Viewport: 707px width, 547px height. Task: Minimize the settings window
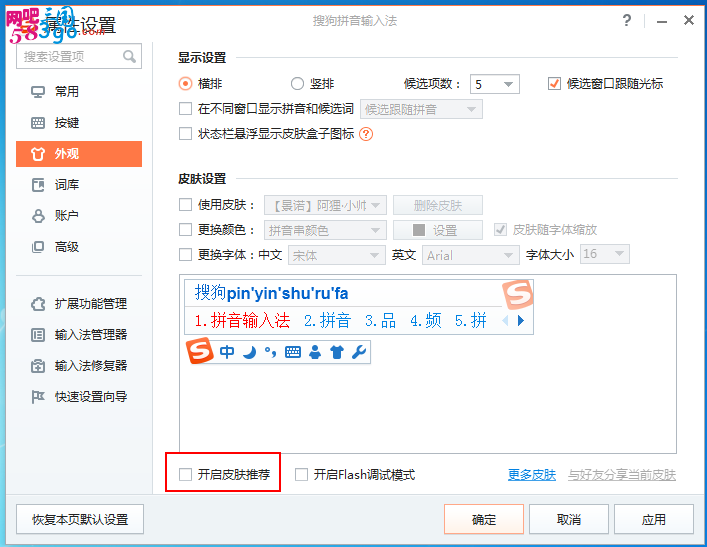pos(661,21)
